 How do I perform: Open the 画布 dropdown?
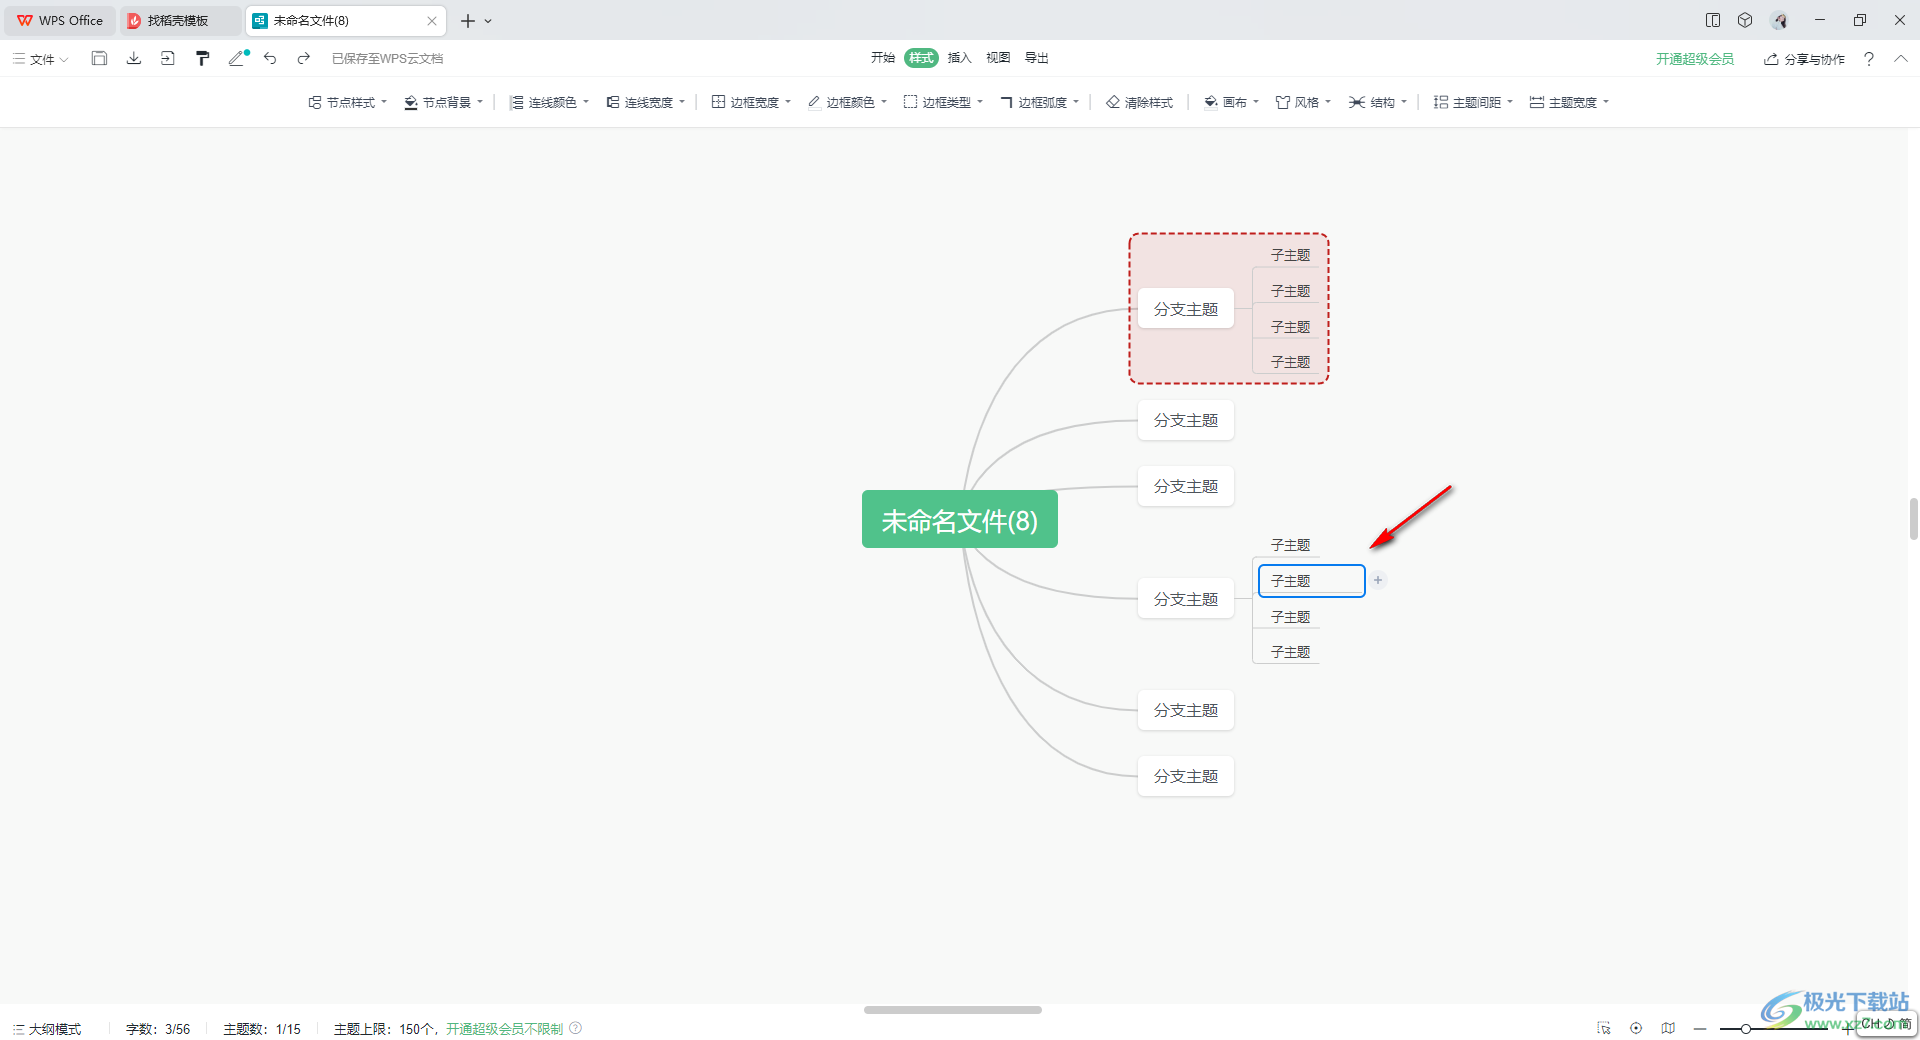pos(1232,102)
